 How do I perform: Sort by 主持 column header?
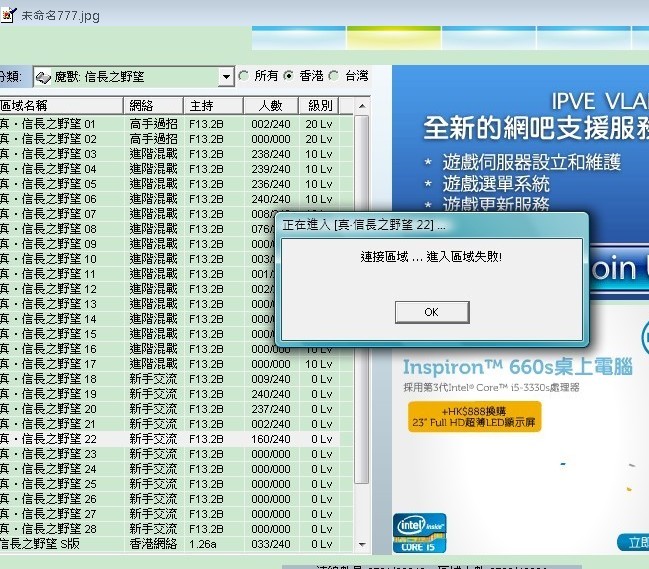coord(213,106)
